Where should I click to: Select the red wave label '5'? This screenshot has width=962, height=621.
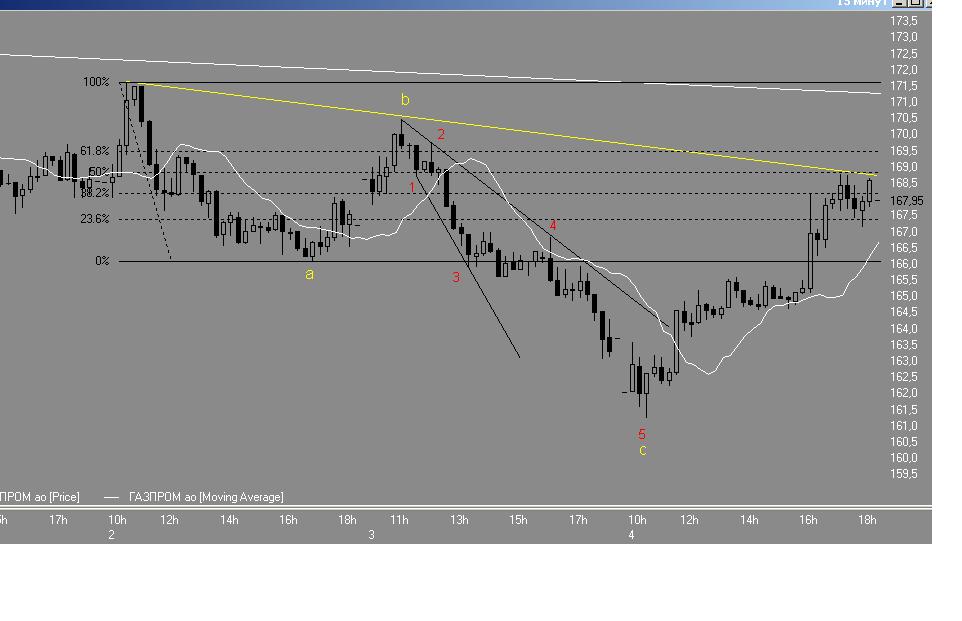[x=642, y=434]
